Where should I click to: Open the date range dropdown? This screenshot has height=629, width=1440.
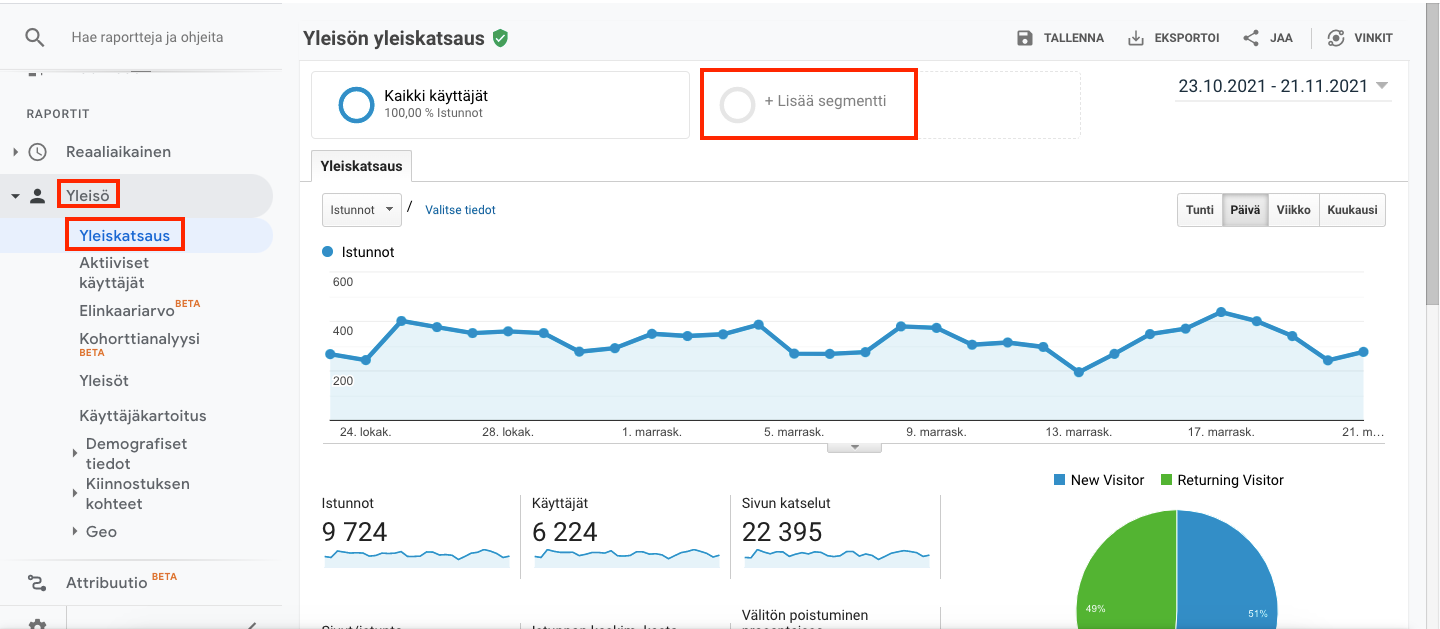[x=1284, y=86]
